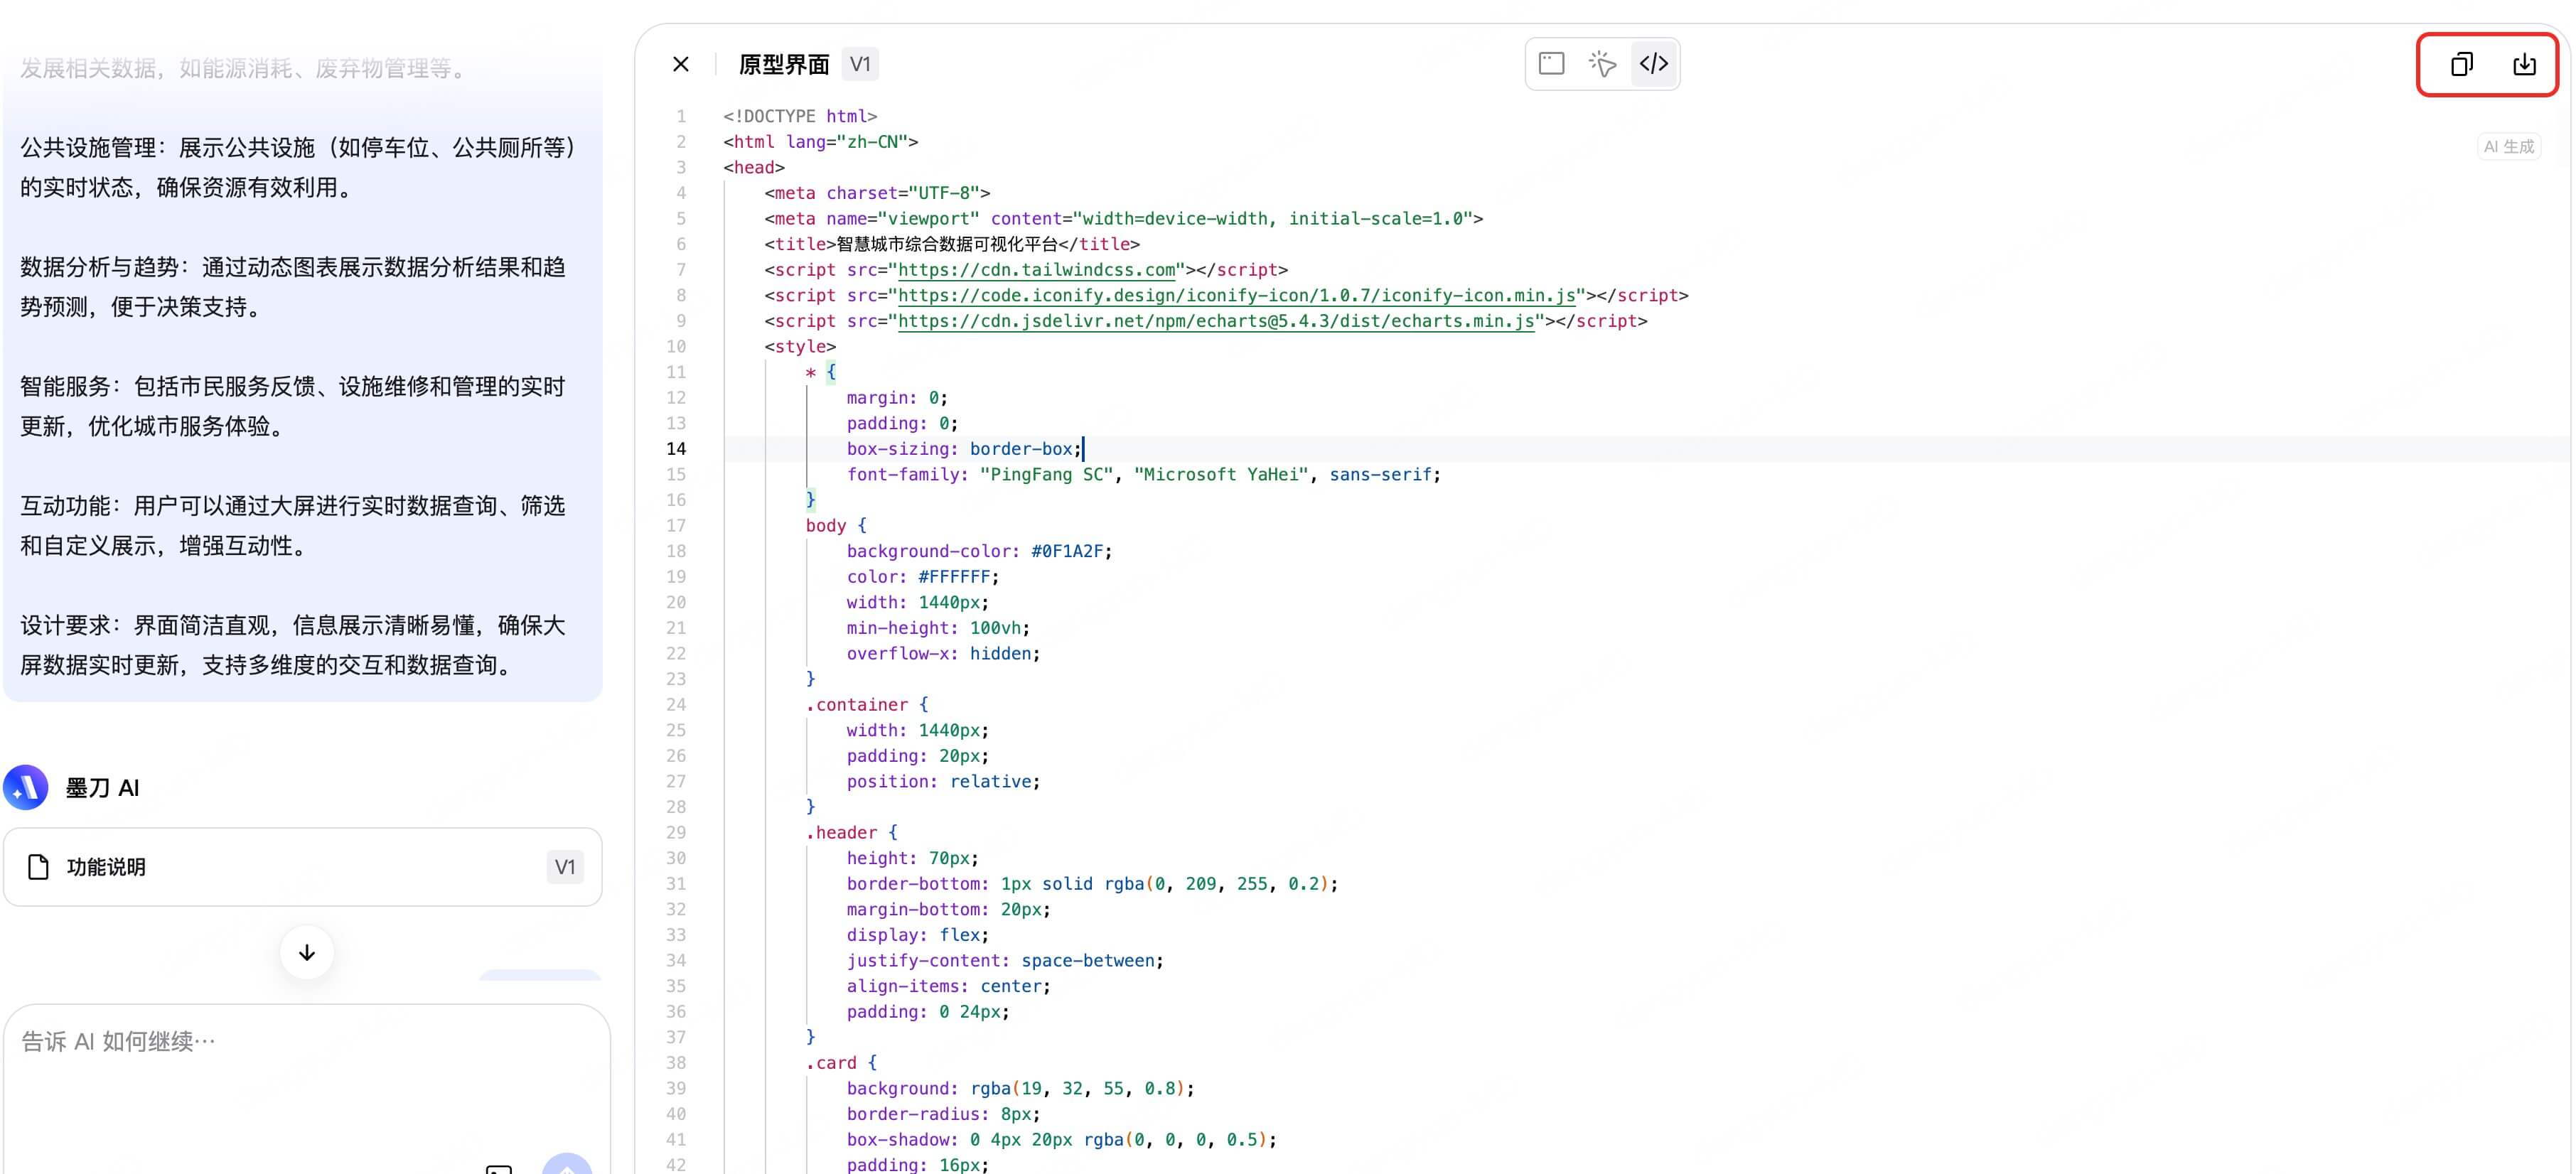Focus the 告诉 AI 如何继续 input

point(306,1042)
